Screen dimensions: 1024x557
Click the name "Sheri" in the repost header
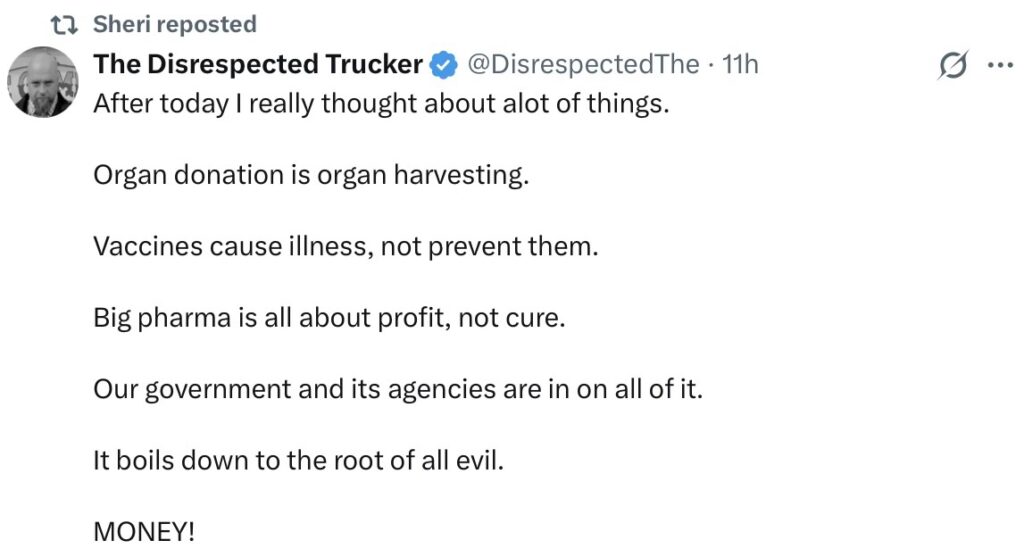point(119,24)
